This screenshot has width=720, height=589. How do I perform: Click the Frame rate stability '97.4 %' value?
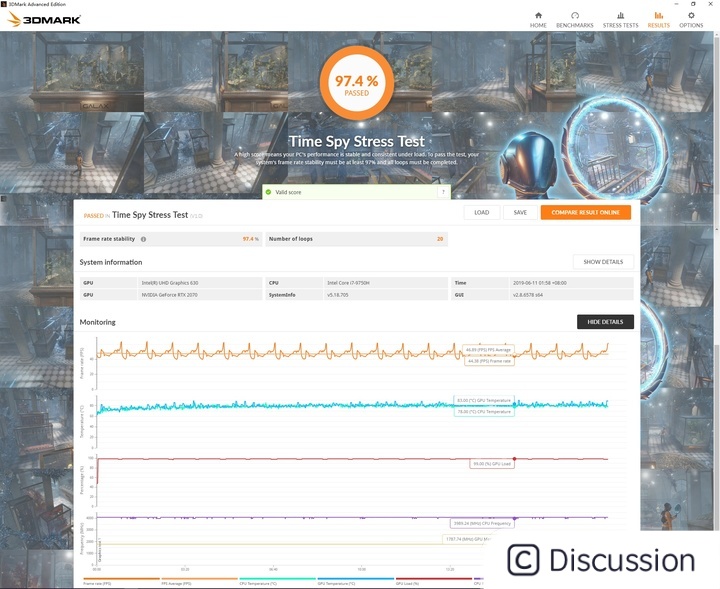(x=250, y=239)
